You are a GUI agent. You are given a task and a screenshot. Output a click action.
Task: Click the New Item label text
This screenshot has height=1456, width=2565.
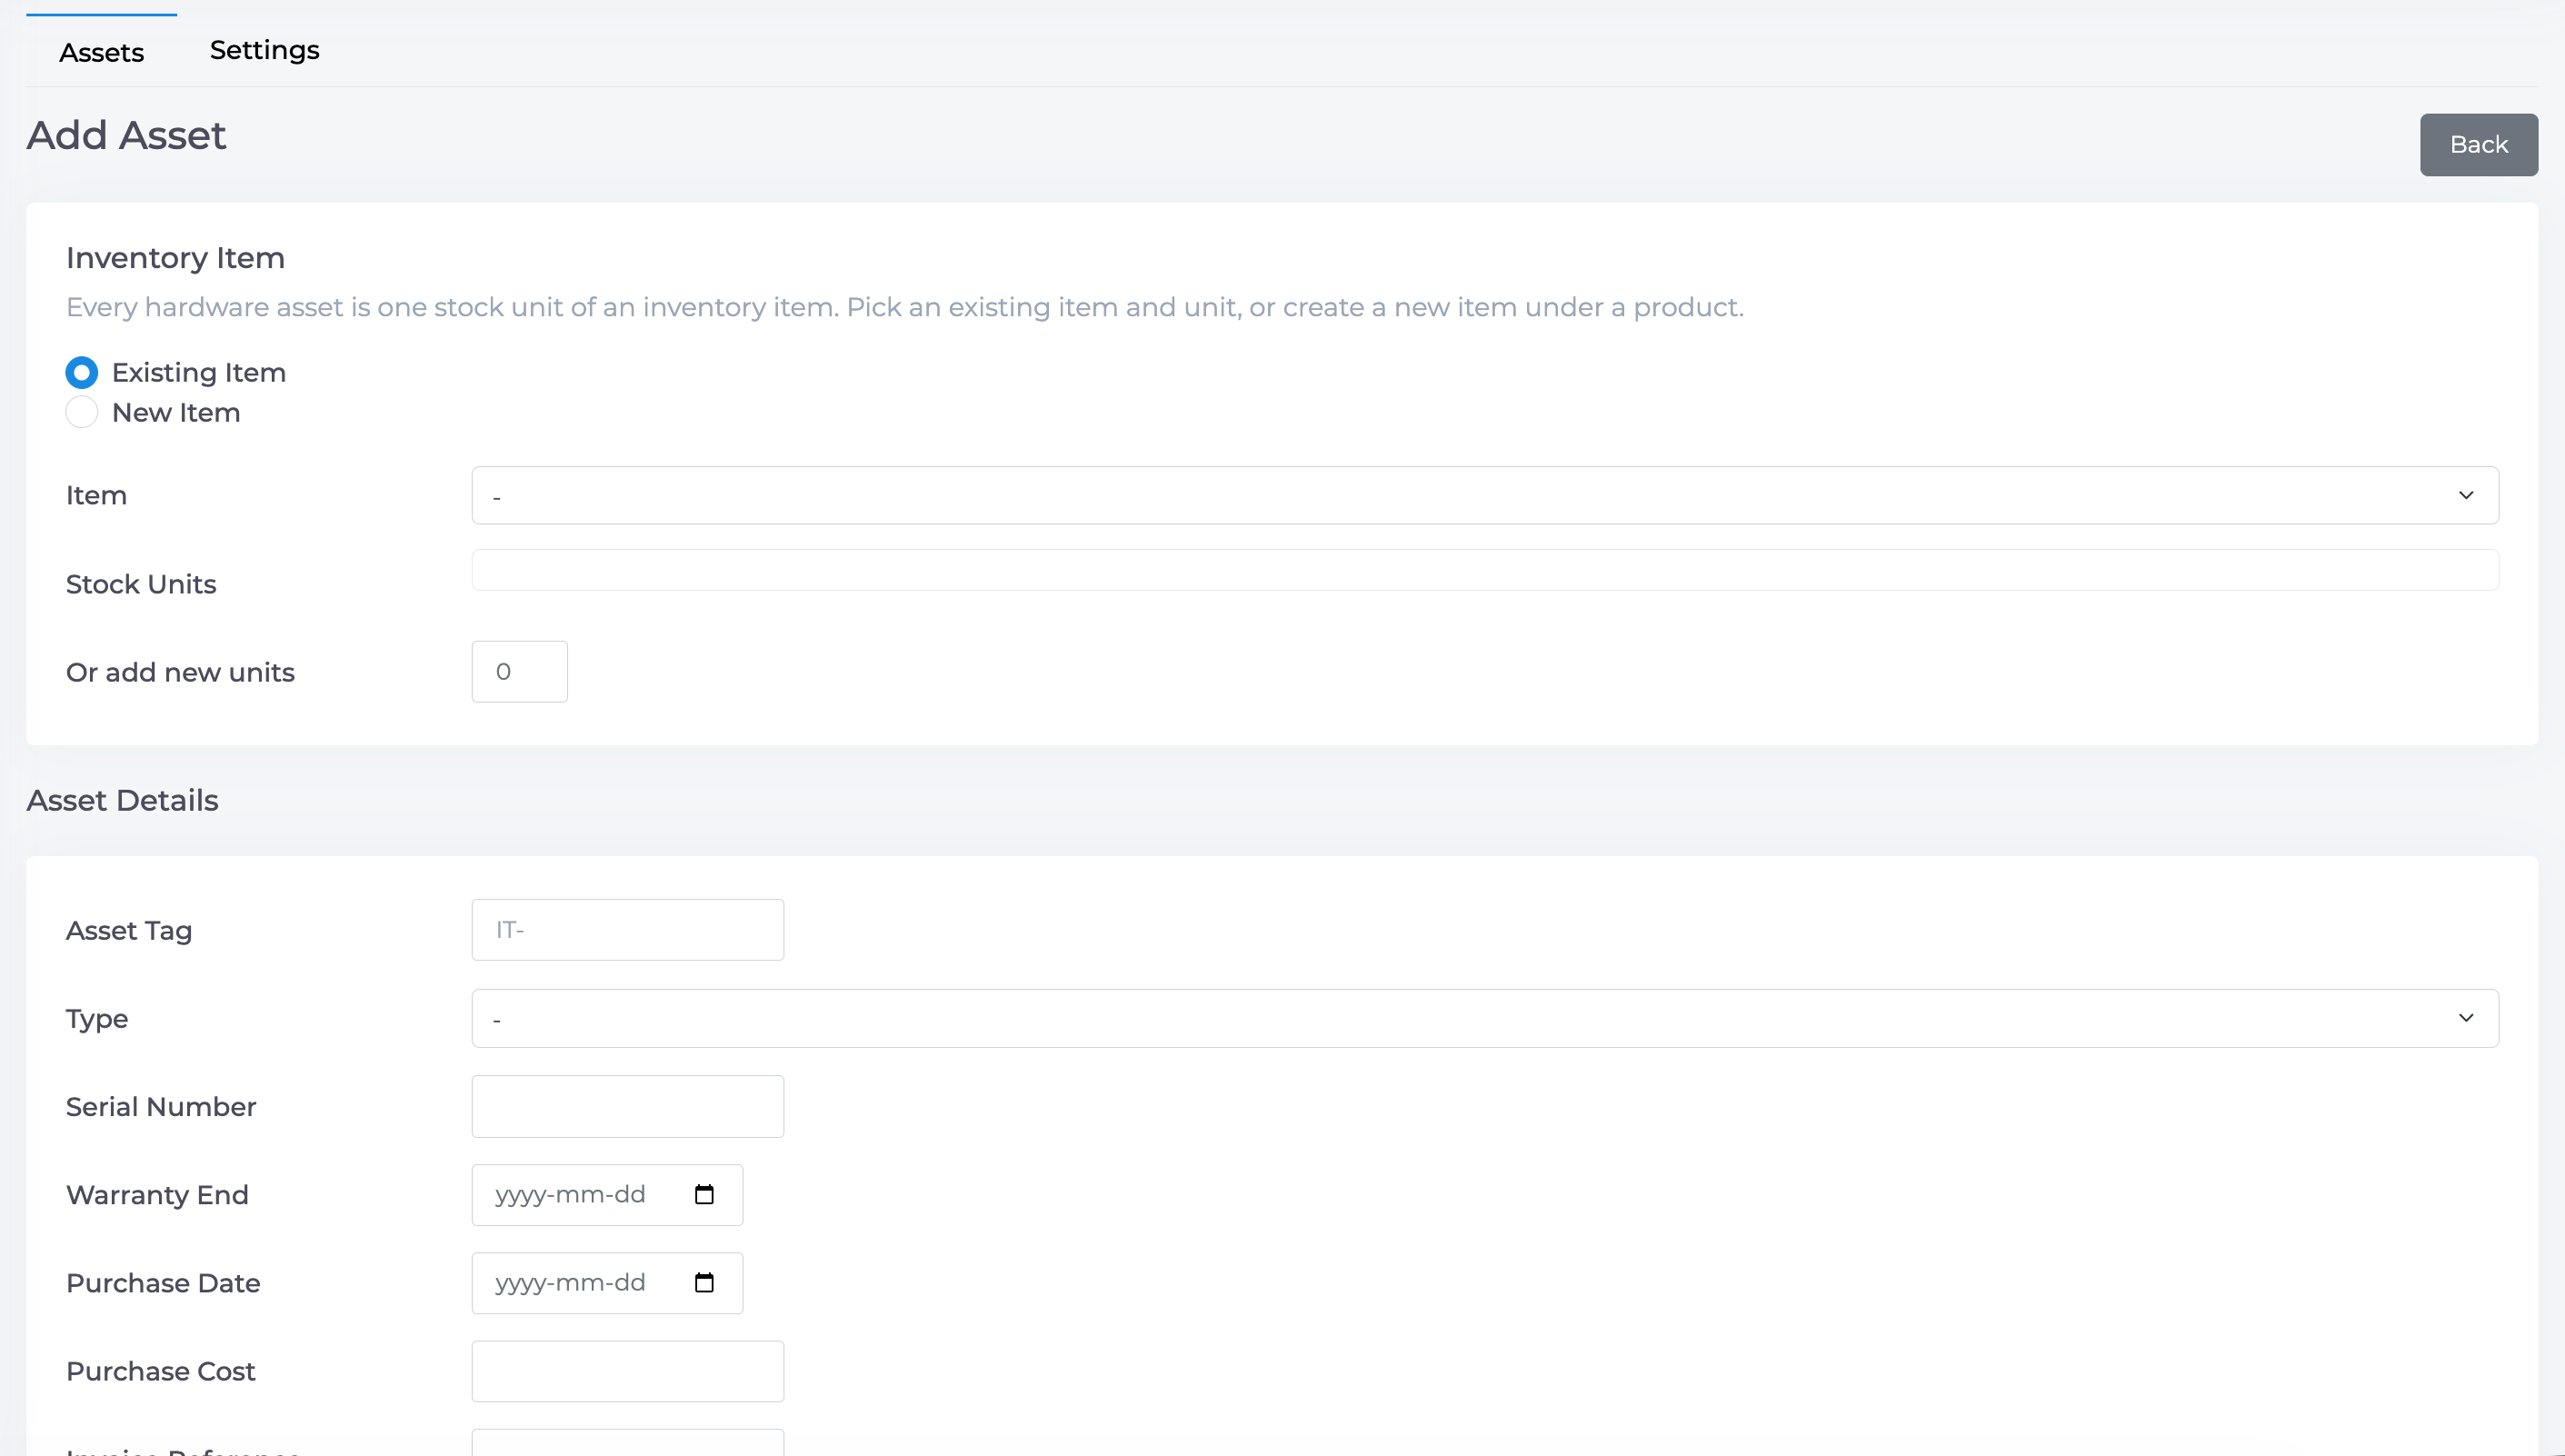coord(176,412)
